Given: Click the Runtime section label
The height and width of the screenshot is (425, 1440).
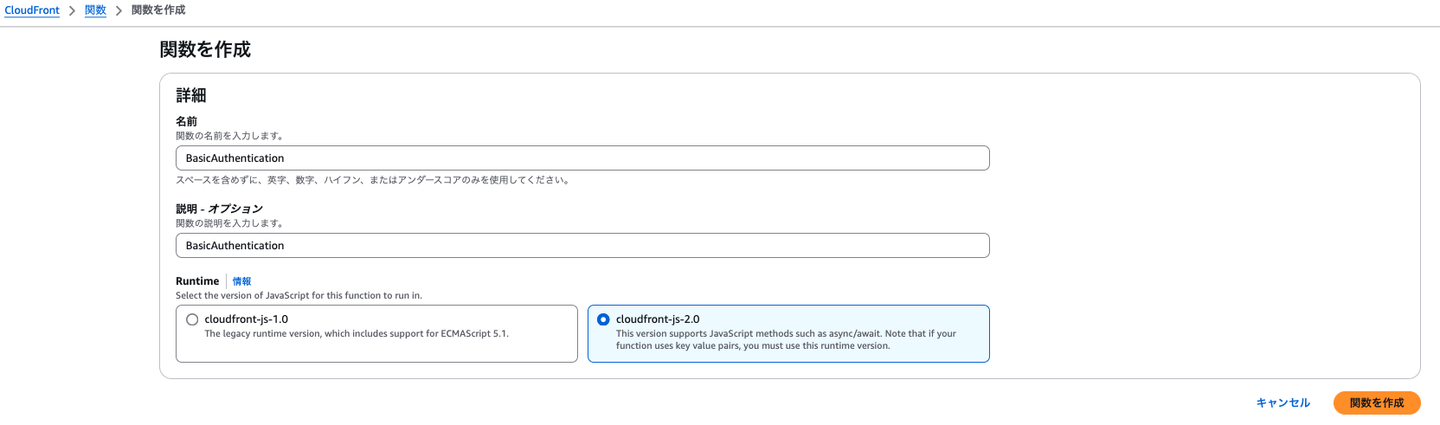Looking at the screenshot, I should (x=197, y=282).
